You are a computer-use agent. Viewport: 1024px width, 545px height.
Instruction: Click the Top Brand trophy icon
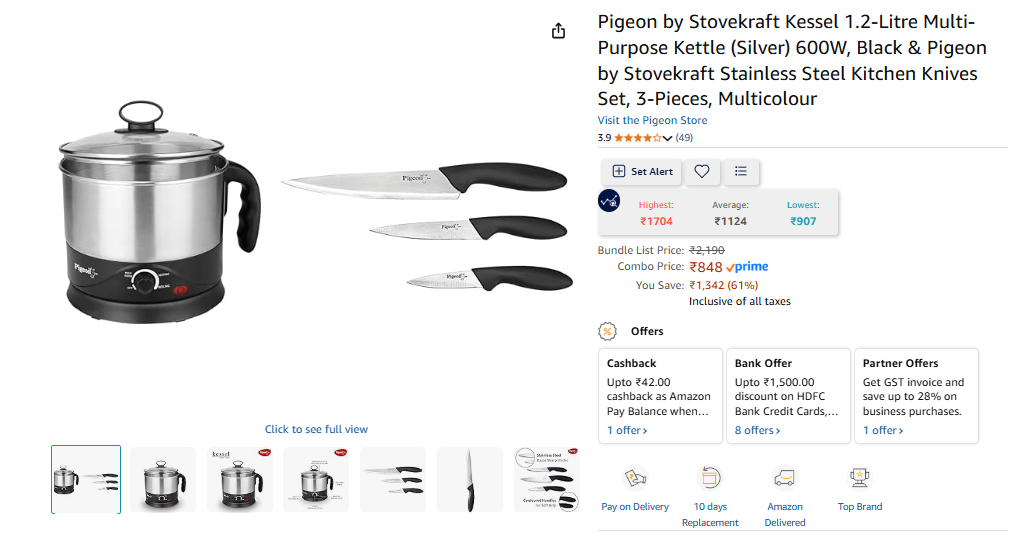[860, 478]
